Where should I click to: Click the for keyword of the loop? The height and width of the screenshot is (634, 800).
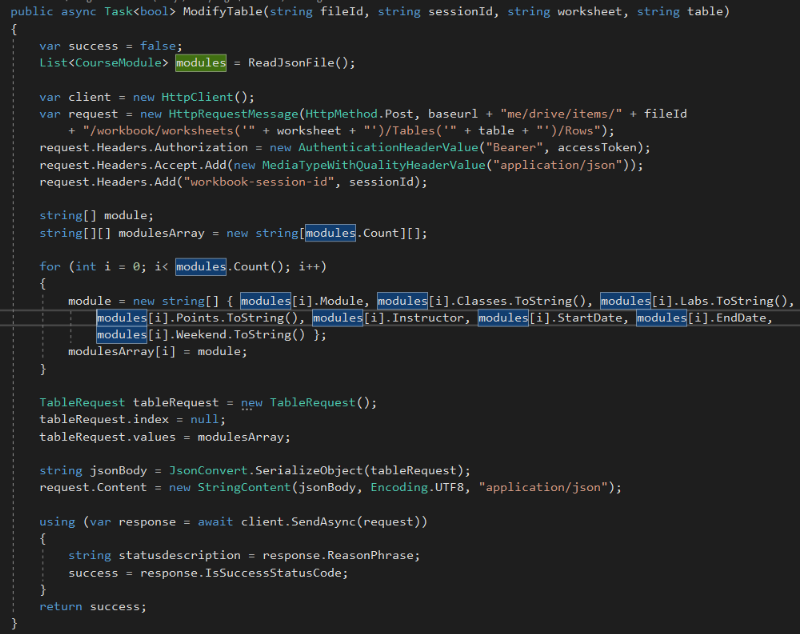[x=50, y=266]
